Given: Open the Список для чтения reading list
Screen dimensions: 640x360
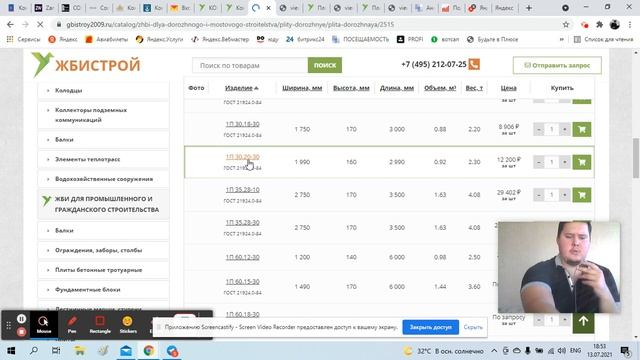Looking at the screenshot, I should [603, 40].
